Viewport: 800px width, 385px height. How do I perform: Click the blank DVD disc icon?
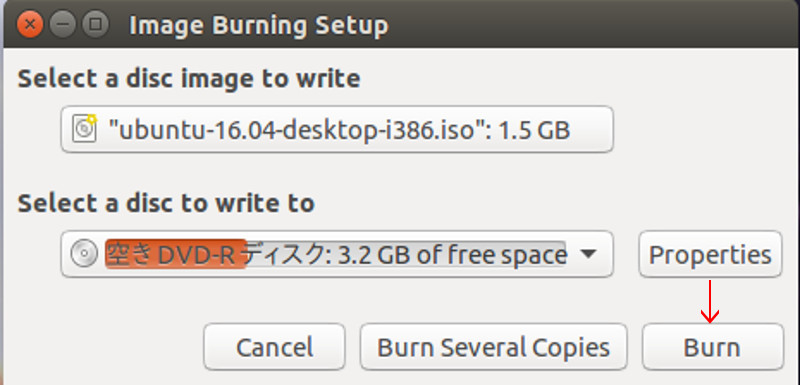[84, 253]
